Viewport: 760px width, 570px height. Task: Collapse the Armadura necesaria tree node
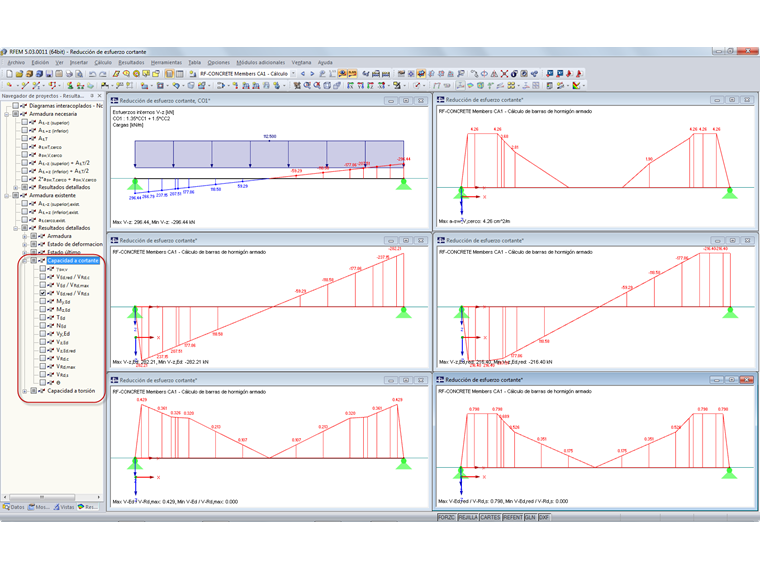[x=7, y=114]
